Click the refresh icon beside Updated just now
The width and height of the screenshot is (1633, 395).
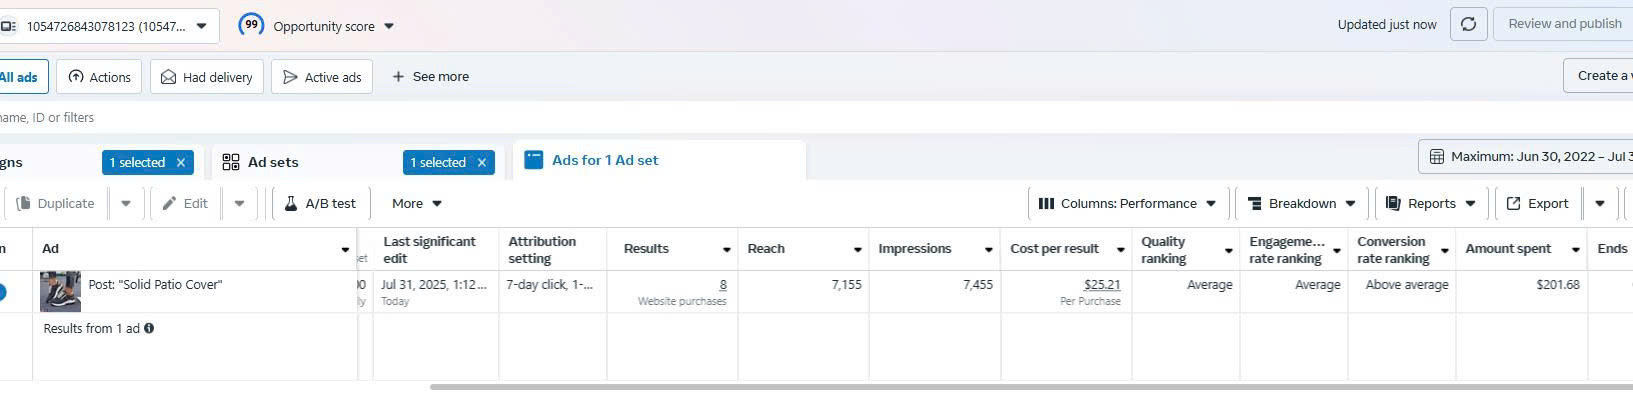(x=1468, y=24)
